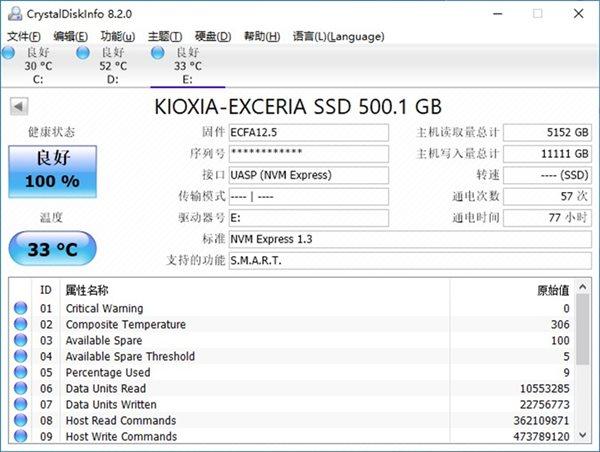Select the 09 Host Write Commands row
This screenshot has height=452, width=600.
tap(291, 436)
